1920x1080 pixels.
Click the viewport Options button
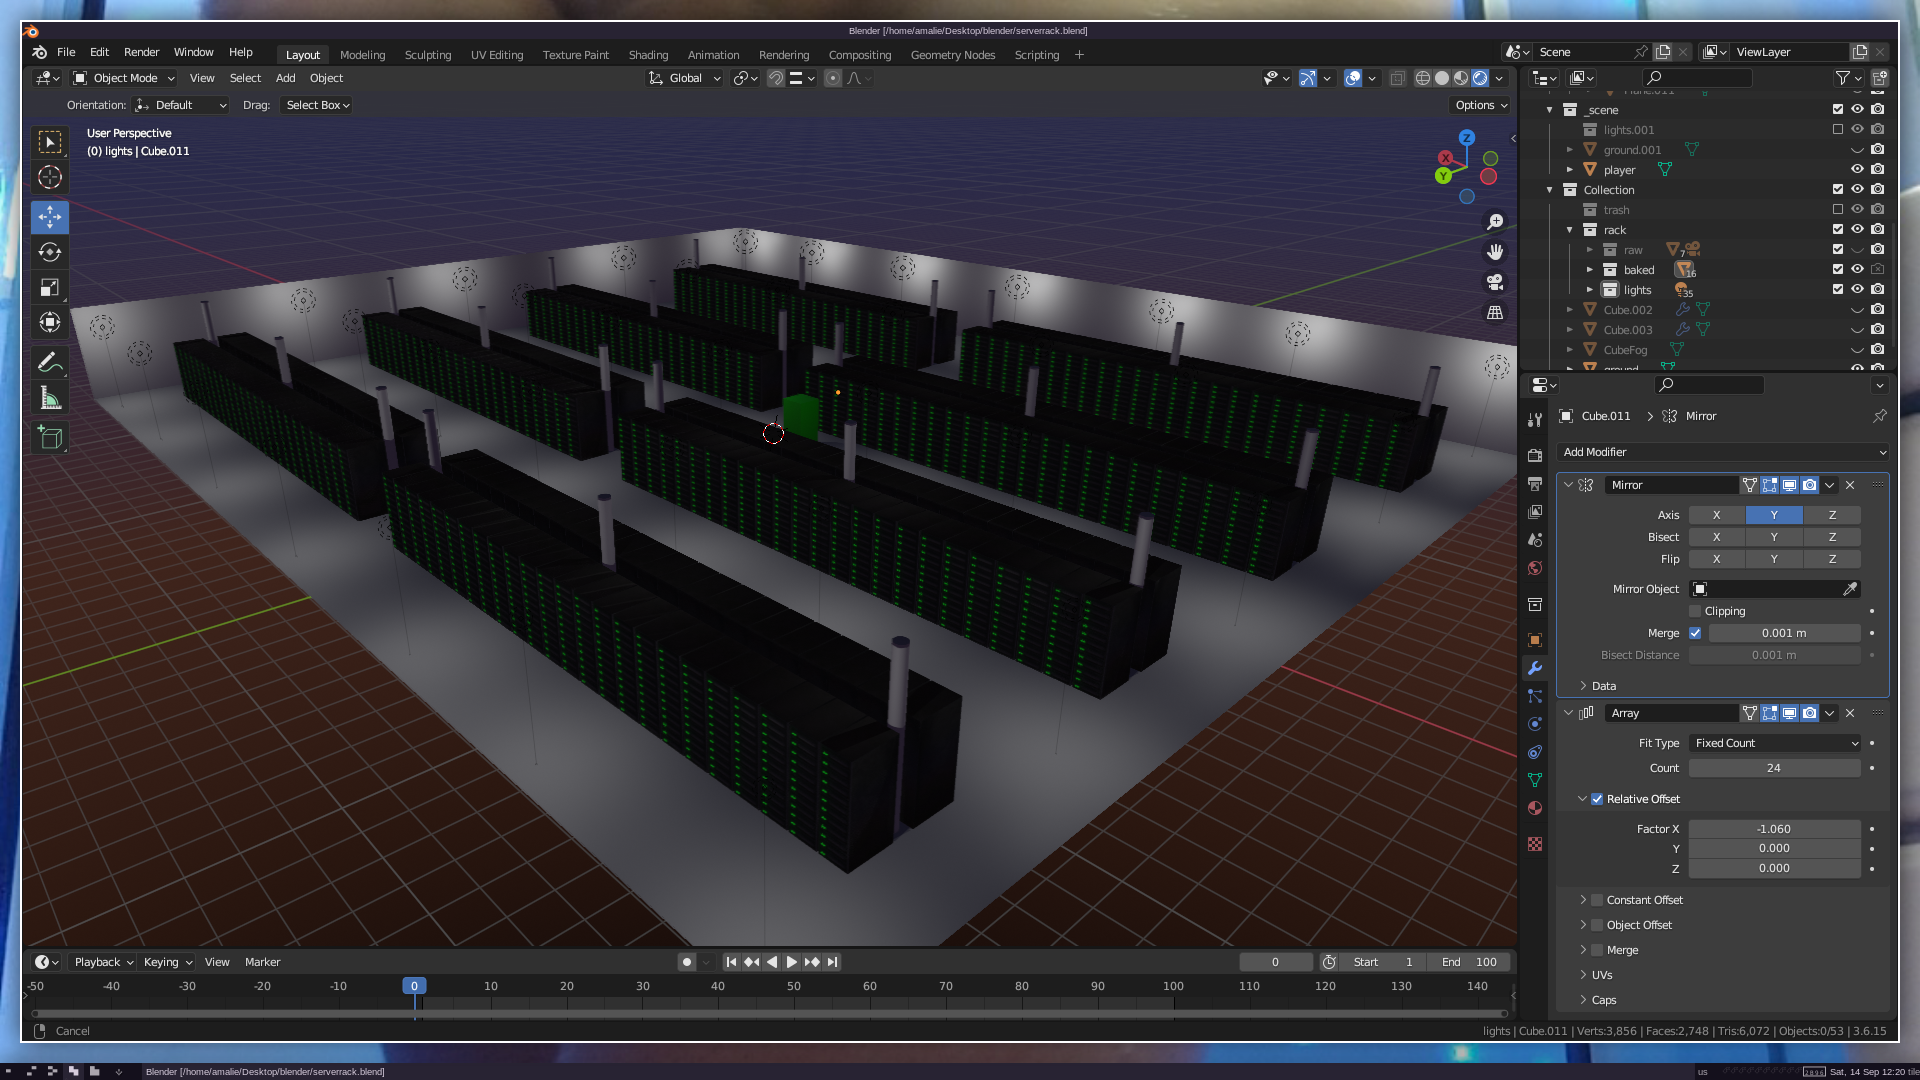click(x=1480, y=105)
